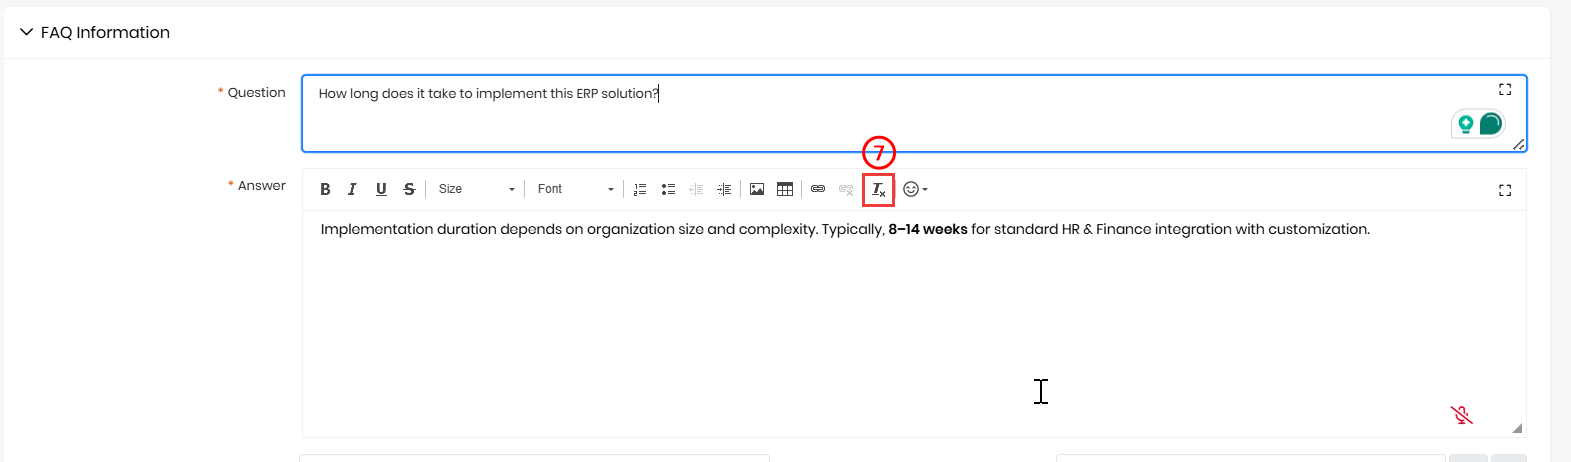Click the green lightbulb assistant icon
The height and width of the screenshot is (462, 1571).
[x=1465, y=124]
